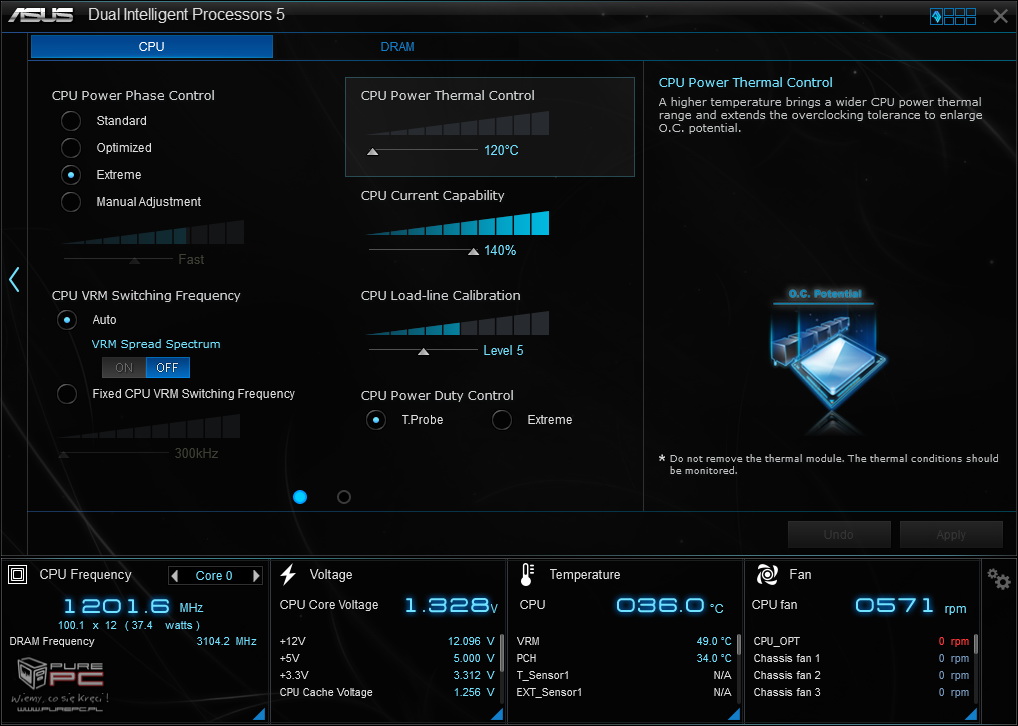The height and width of the screenshot is (726, 1018).
Task: Click the PCH 34.0 °C value
Action: (714, 658)
